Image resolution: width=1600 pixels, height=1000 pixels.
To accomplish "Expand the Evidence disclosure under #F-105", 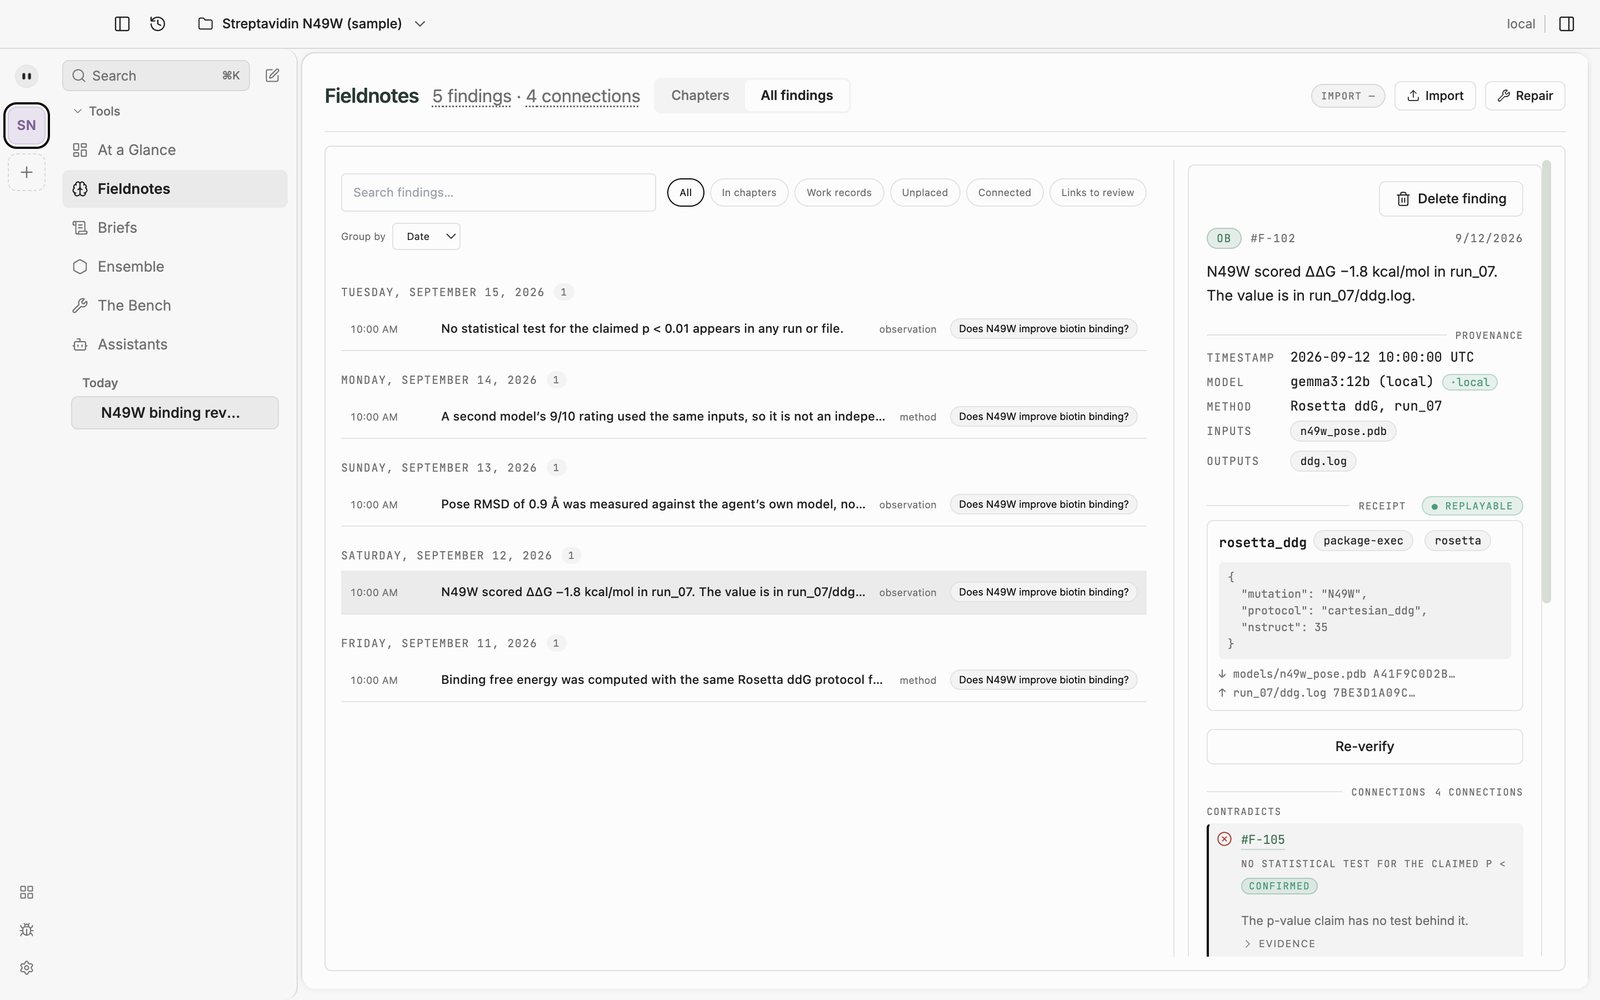I will tap(1279, 944).
